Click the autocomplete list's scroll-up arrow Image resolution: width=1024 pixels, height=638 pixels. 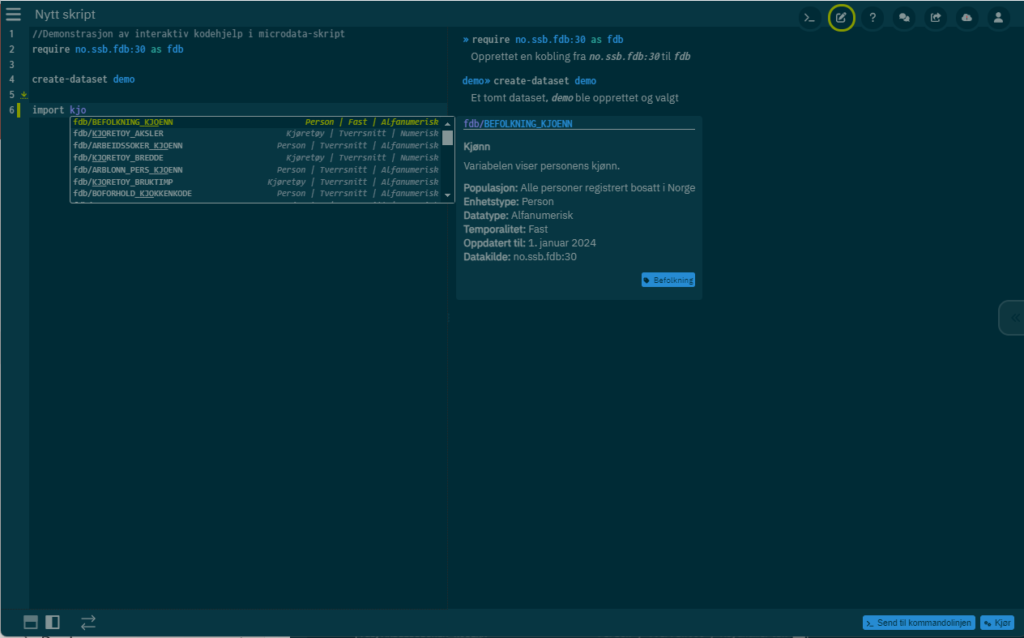(x=448, y=122)
